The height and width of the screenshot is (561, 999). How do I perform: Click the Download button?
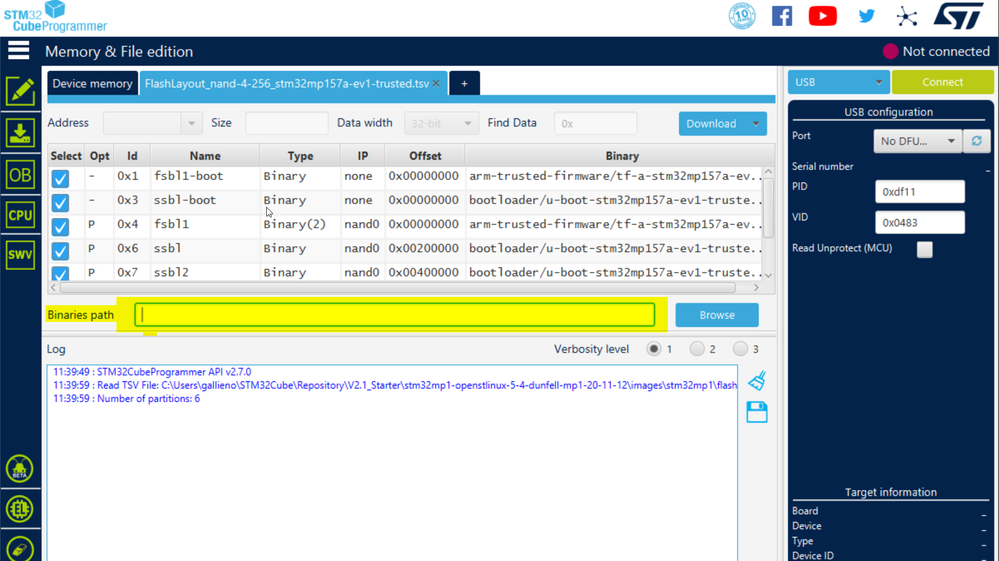[x=712, y=124]
